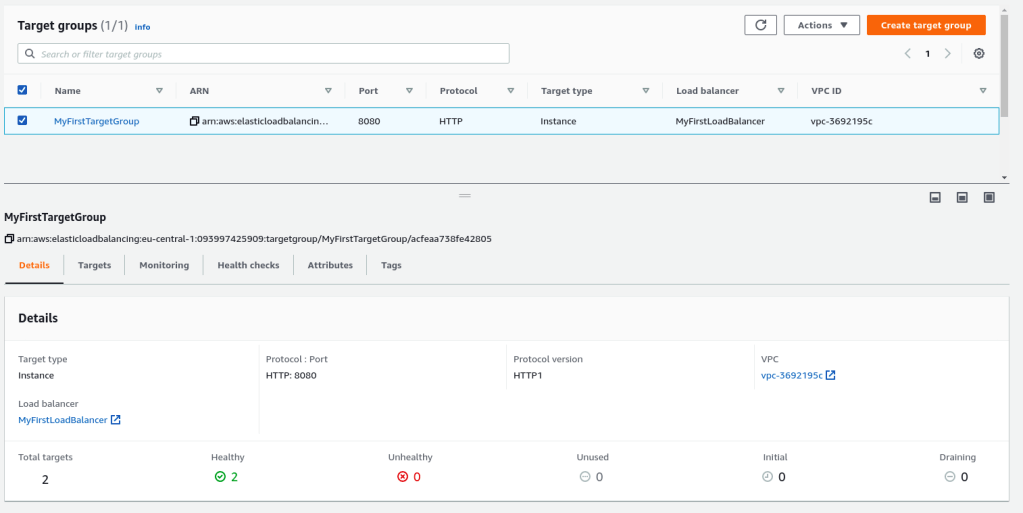Sort by Protocol column arrow
This screenshot has height=513, width=1023.
(x=510, y=91)
